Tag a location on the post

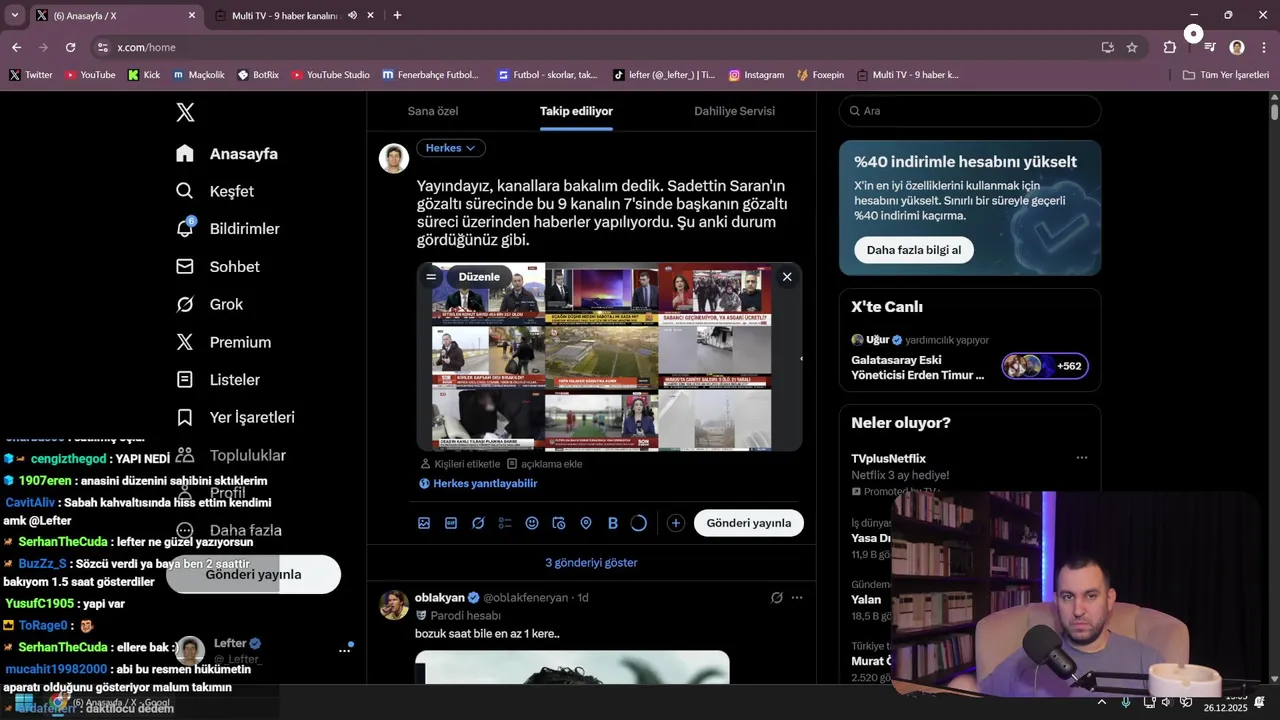coord(586,523)
